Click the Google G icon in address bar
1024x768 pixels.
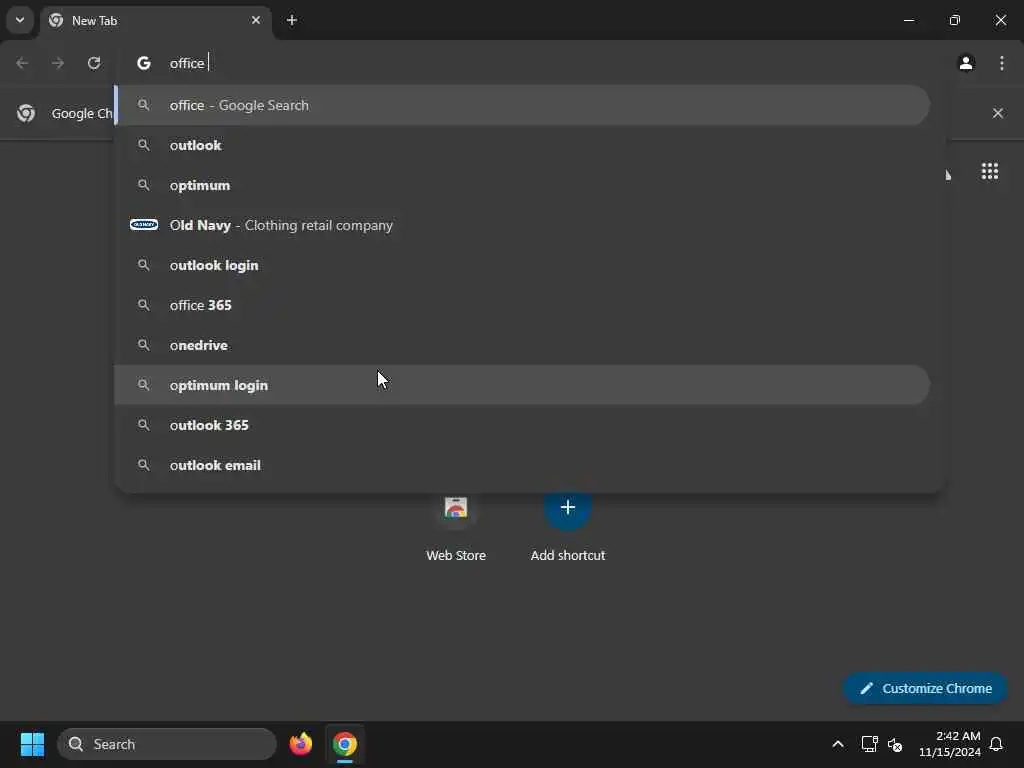(144, 63)
